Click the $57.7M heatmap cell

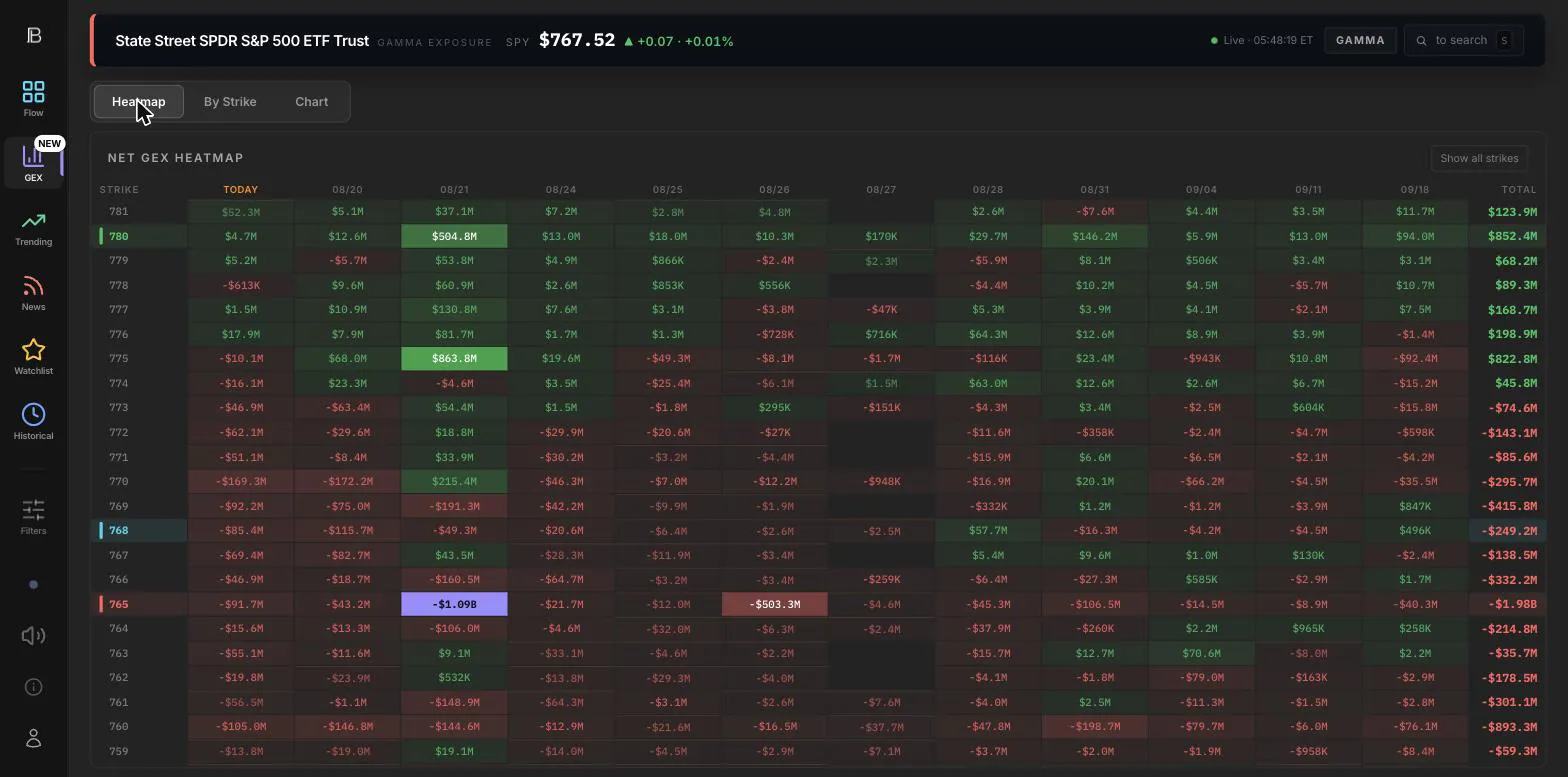(987, 530)
